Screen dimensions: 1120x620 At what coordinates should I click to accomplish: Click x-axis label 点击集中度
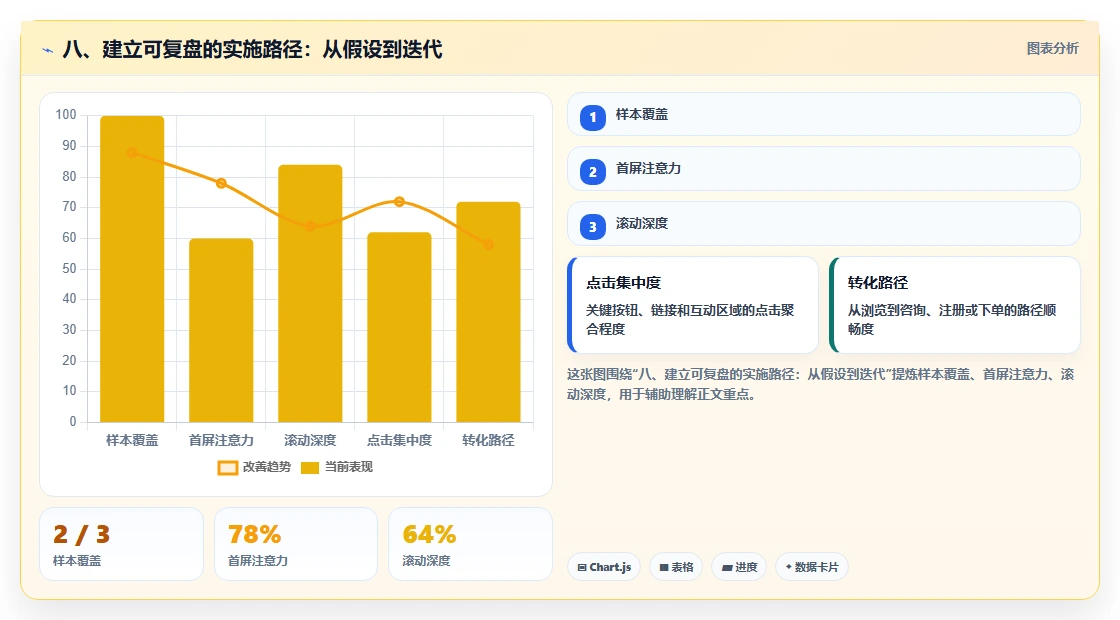point(399,441)
